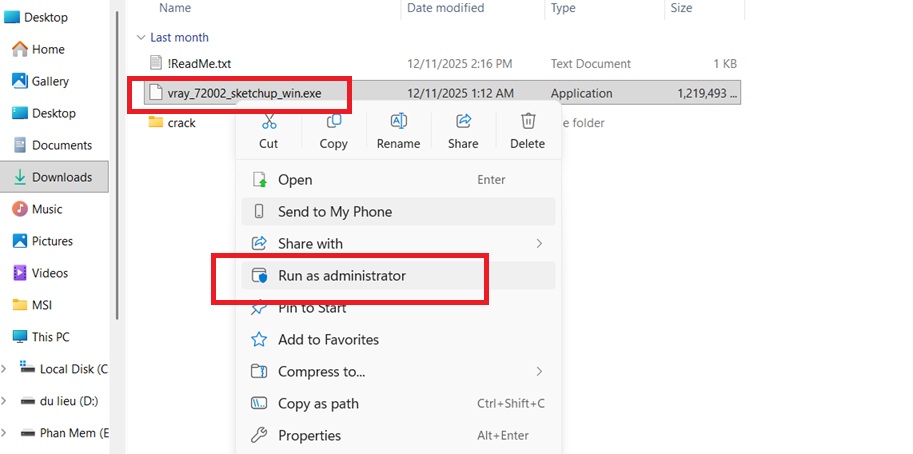Select the !ReadMe.txt file
913x454 pixels.
tap(198, 63)
